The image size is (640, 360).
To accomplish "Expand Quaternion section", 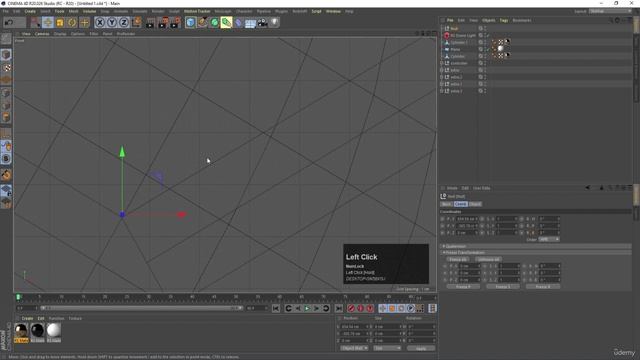I will (x=444, y=246).
